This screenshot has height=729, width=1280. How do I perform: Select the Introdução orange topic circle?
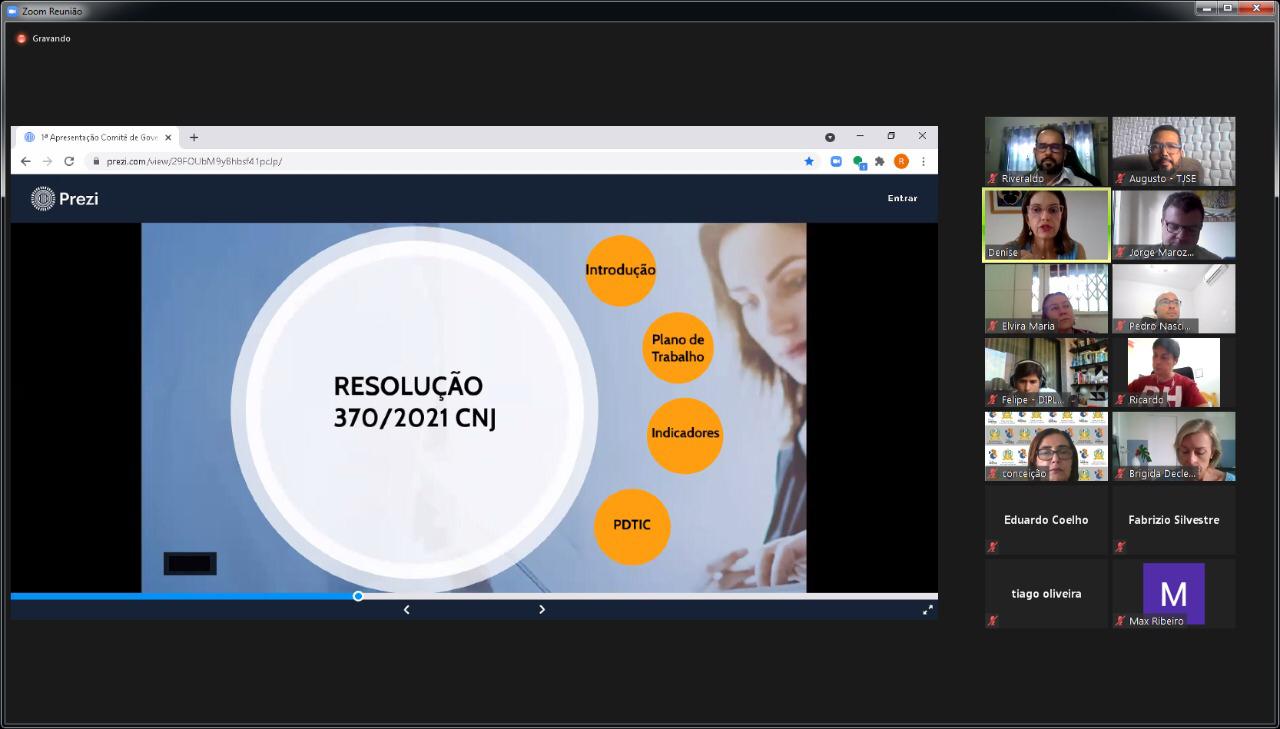pyautogui.click(x=620, y=270)
